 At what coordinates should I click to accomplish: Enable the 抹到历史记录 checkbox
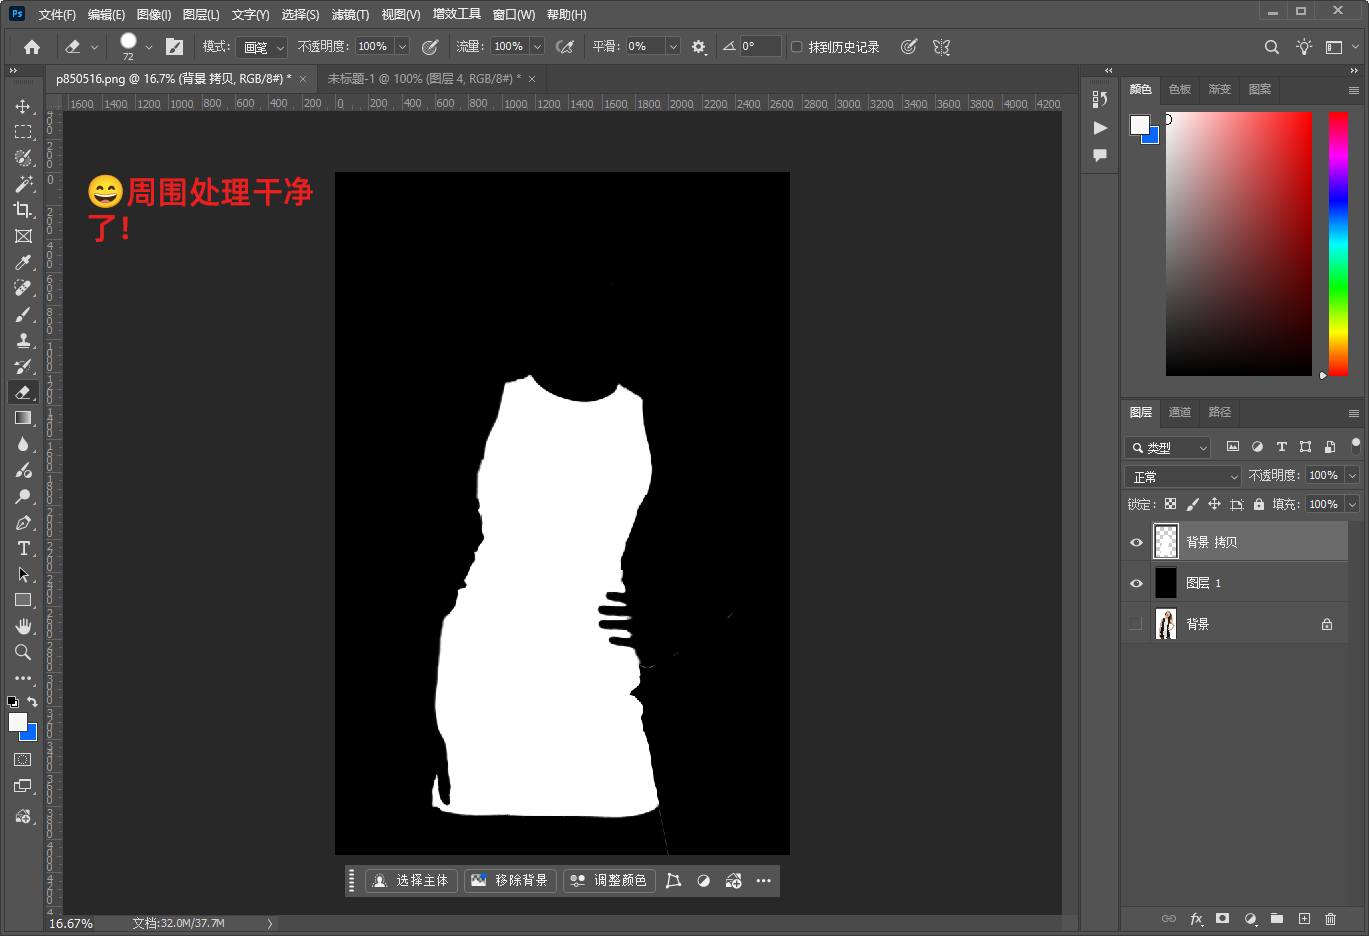(797, 47)
